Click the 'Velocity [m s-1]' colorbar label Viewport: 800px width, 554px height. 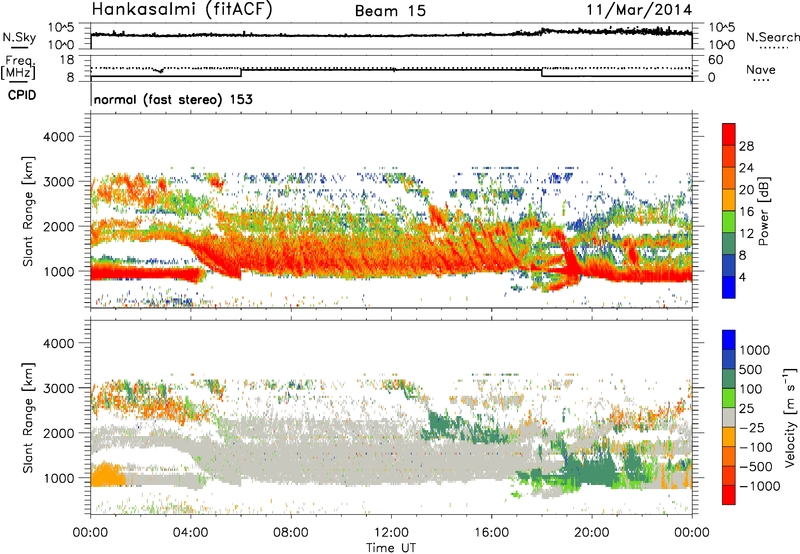pyautogui.click(x=790, y=417)
